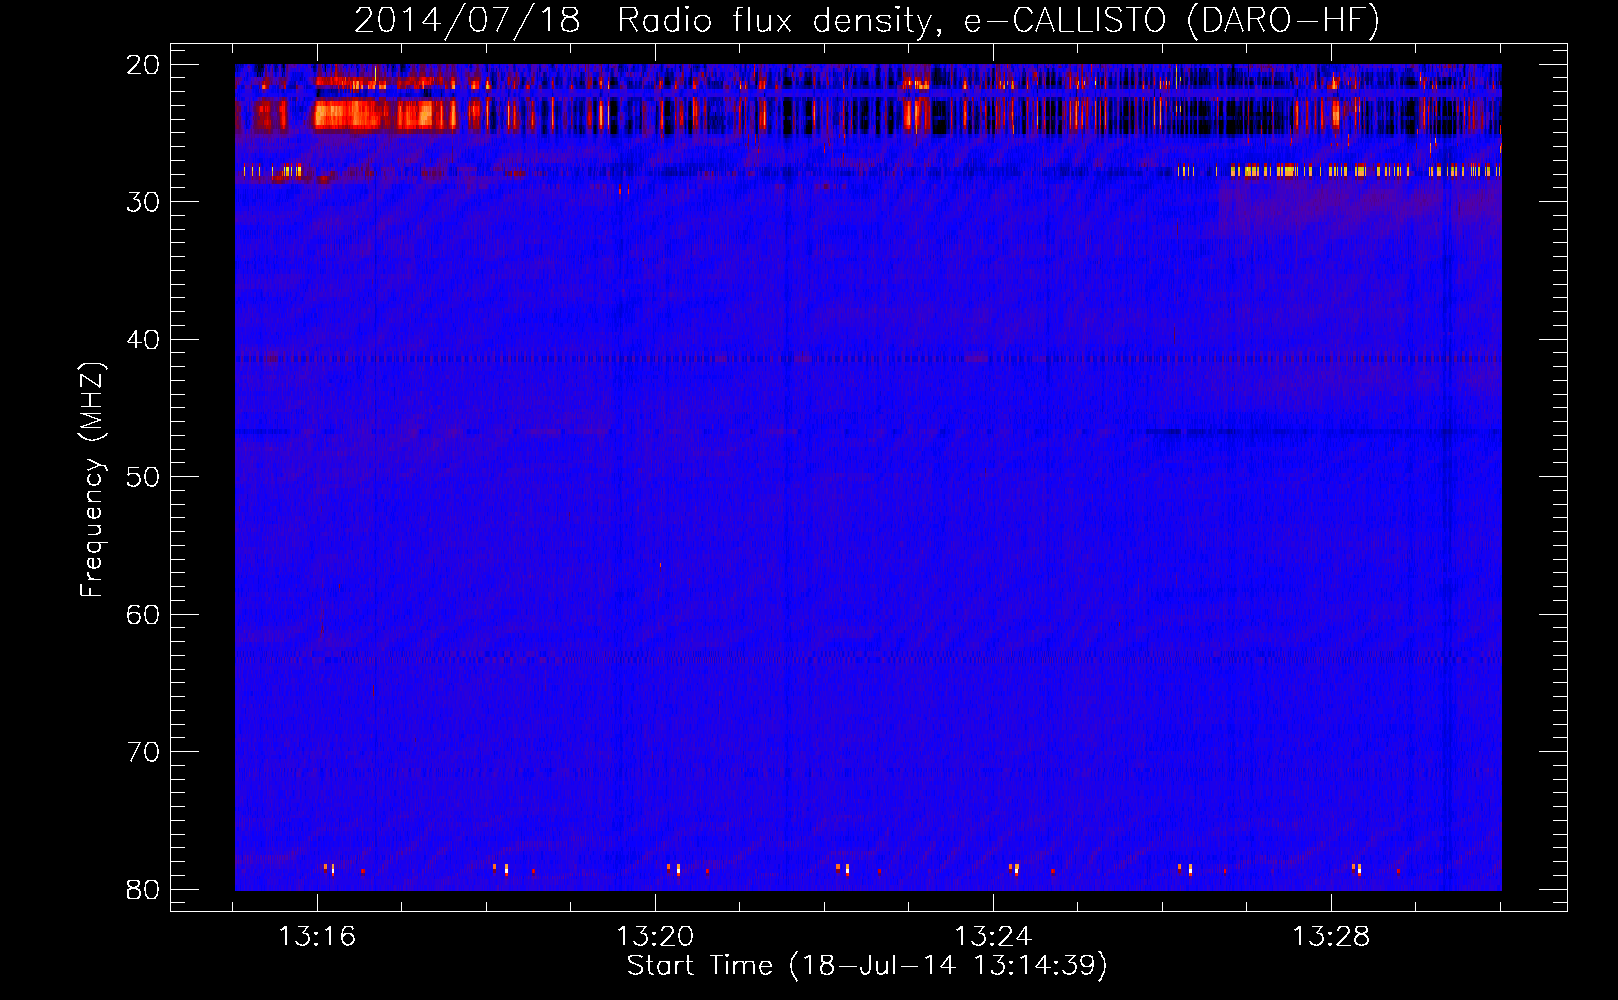Click the 70 MHz frequency tick label
This screenshot has width=1618, height=1000.
tap(143, 752)
